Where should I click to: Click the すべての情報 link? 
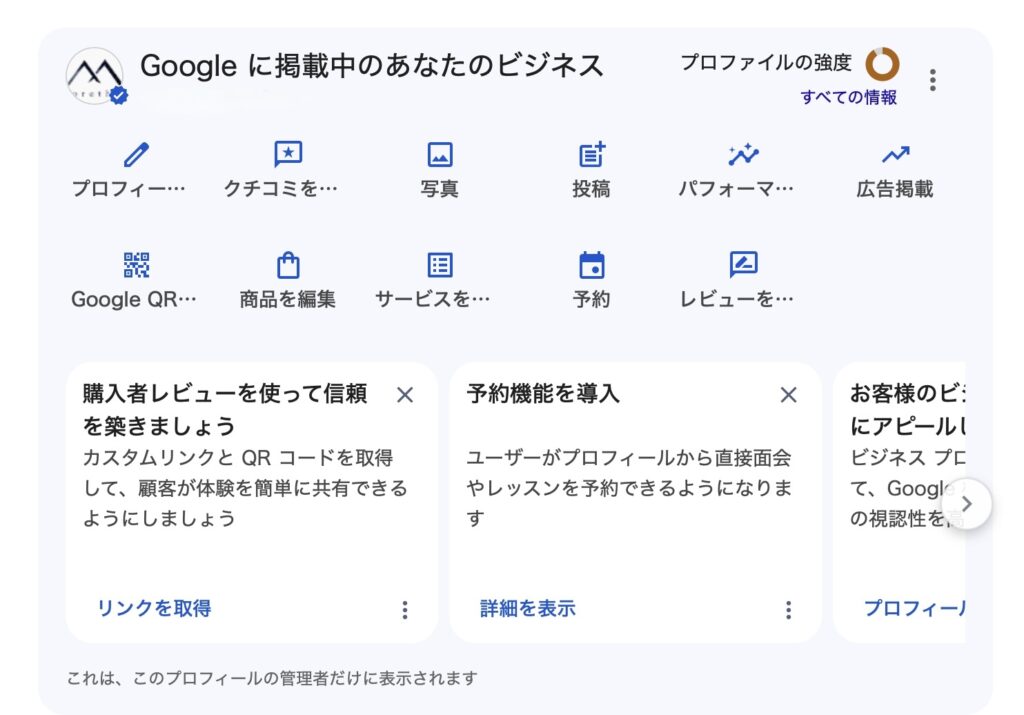pos(848,97)
